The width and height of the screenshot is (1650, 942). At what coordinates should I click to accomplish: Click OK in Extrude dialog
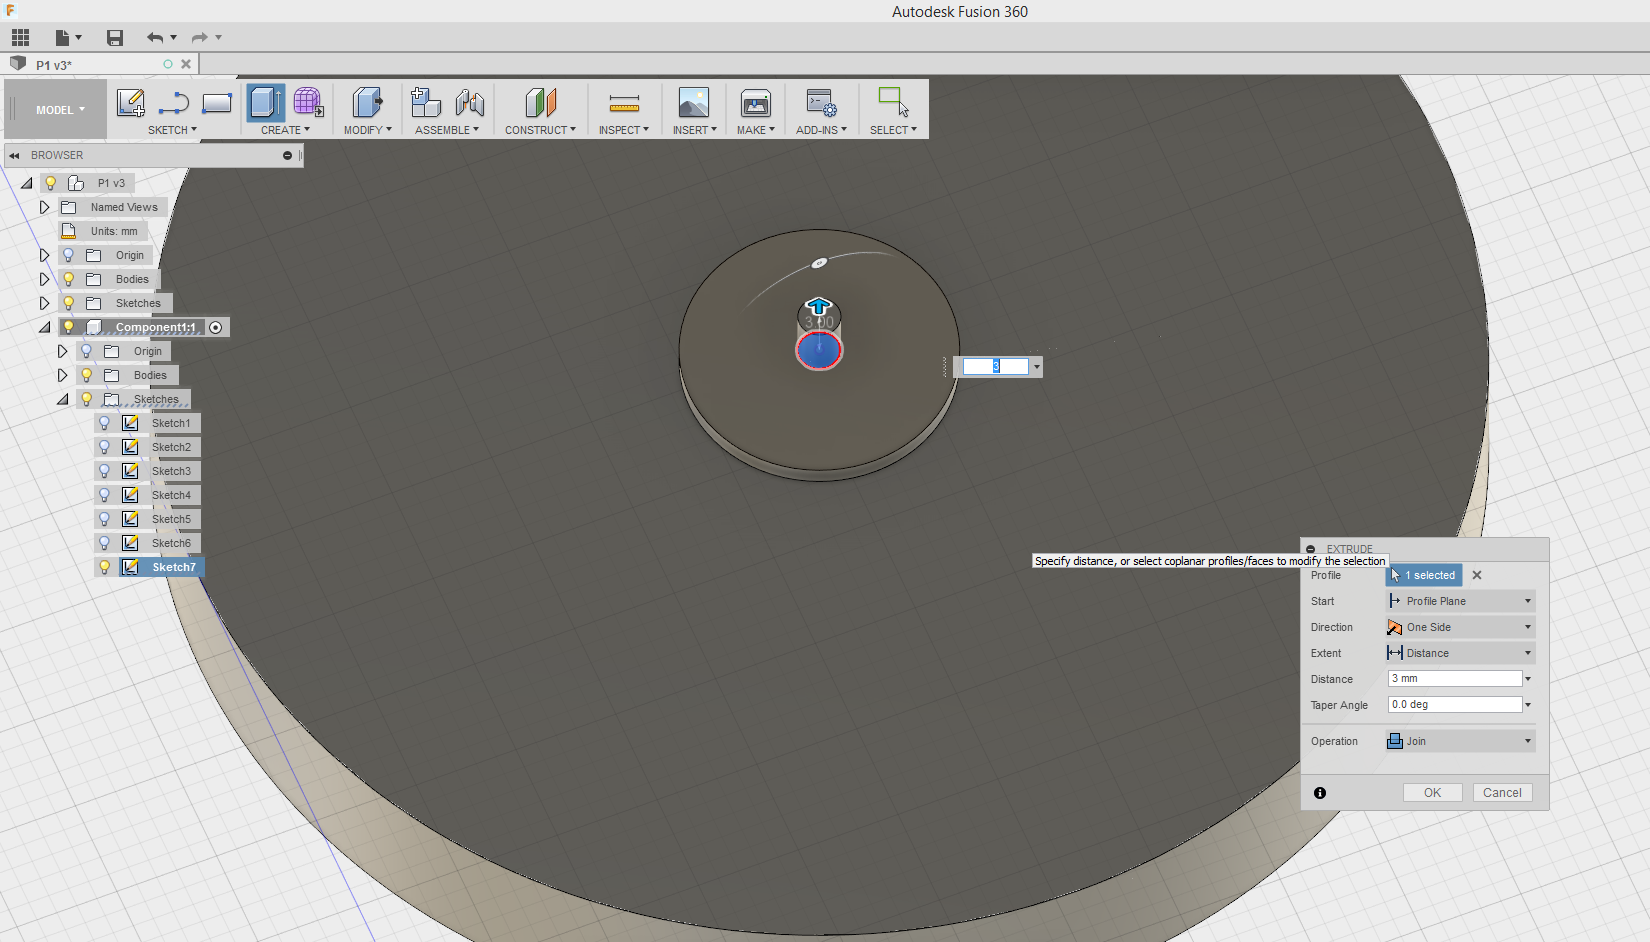[1432, 793]
